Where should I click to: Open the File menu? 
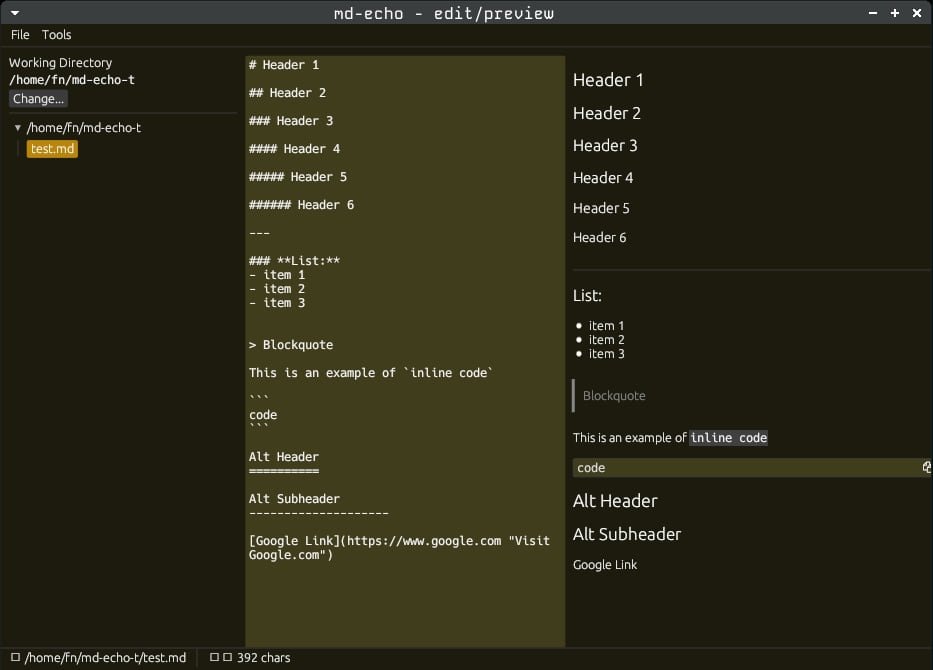pos(19,35)
